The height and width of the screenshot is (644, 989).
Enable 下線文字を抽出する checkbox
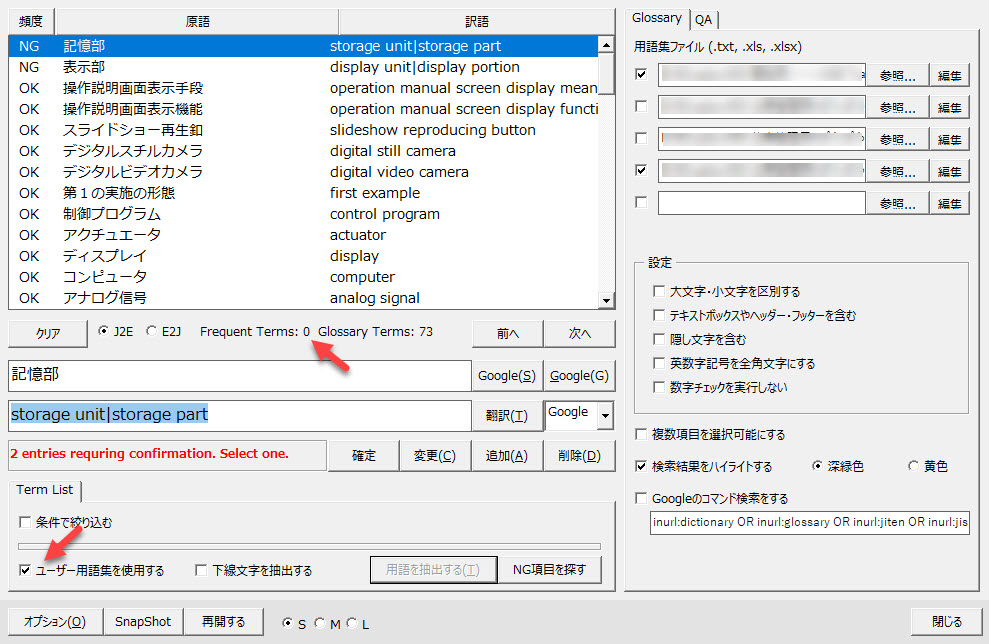pos(201,570)
